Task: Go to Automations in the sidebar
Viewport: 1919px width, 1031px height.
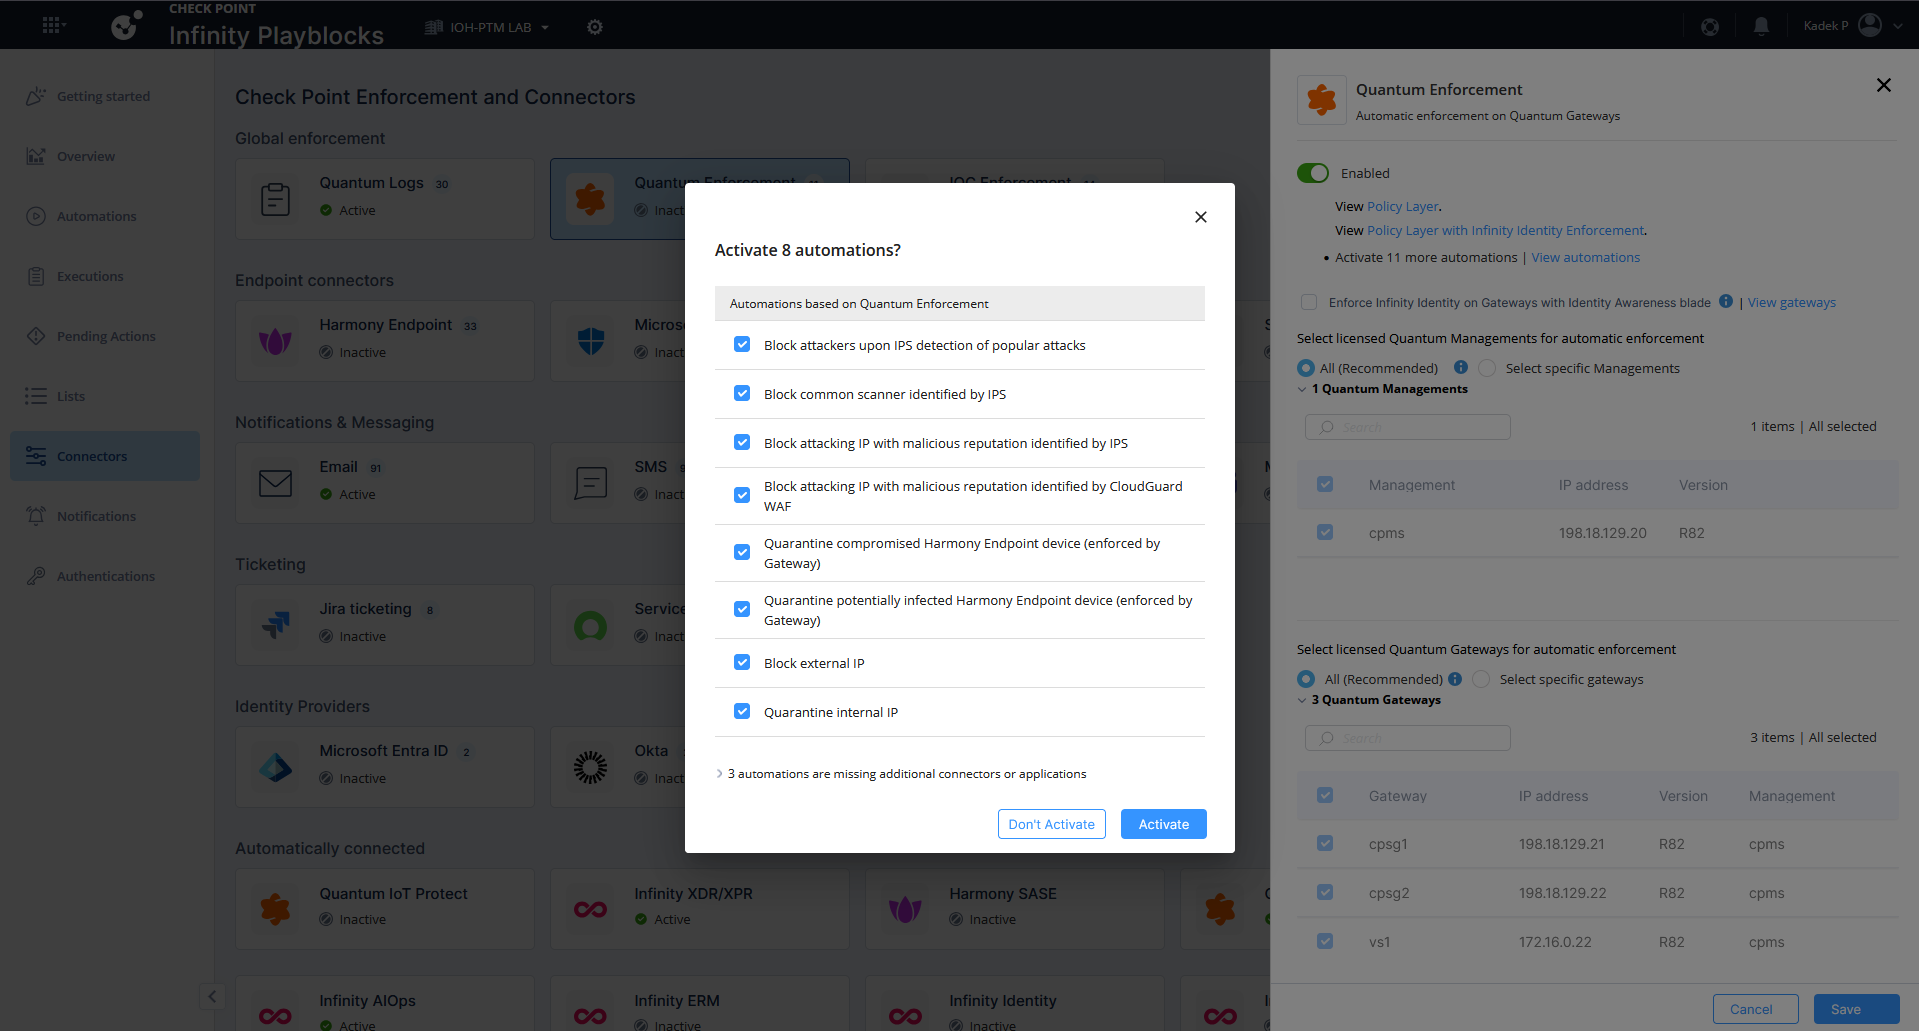Action: (x=96, y=216)
